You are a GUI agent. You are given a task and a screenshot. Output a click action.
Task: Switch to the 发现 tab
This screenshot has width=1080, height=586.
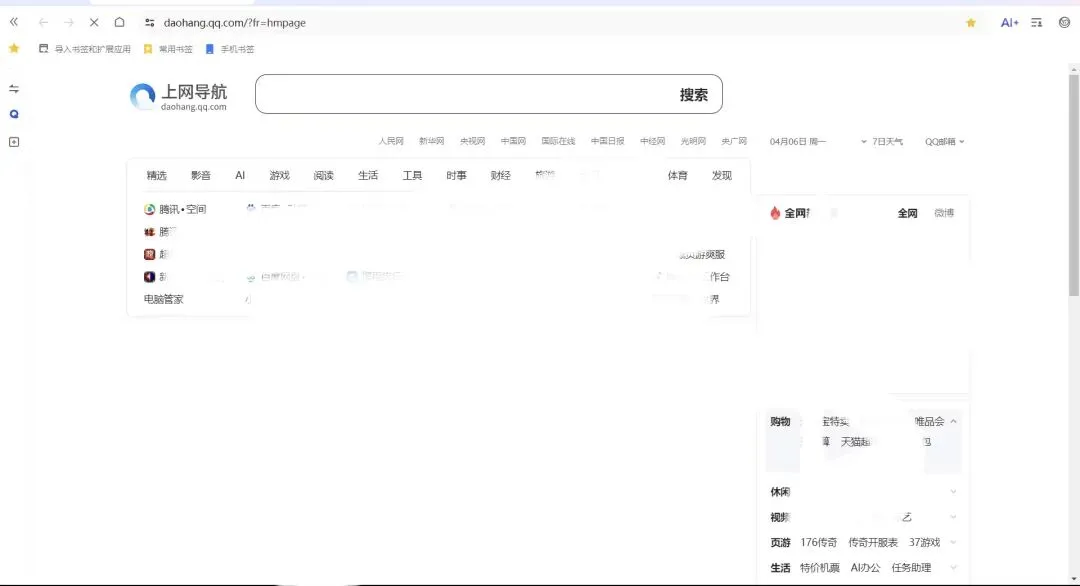point(721,176)
